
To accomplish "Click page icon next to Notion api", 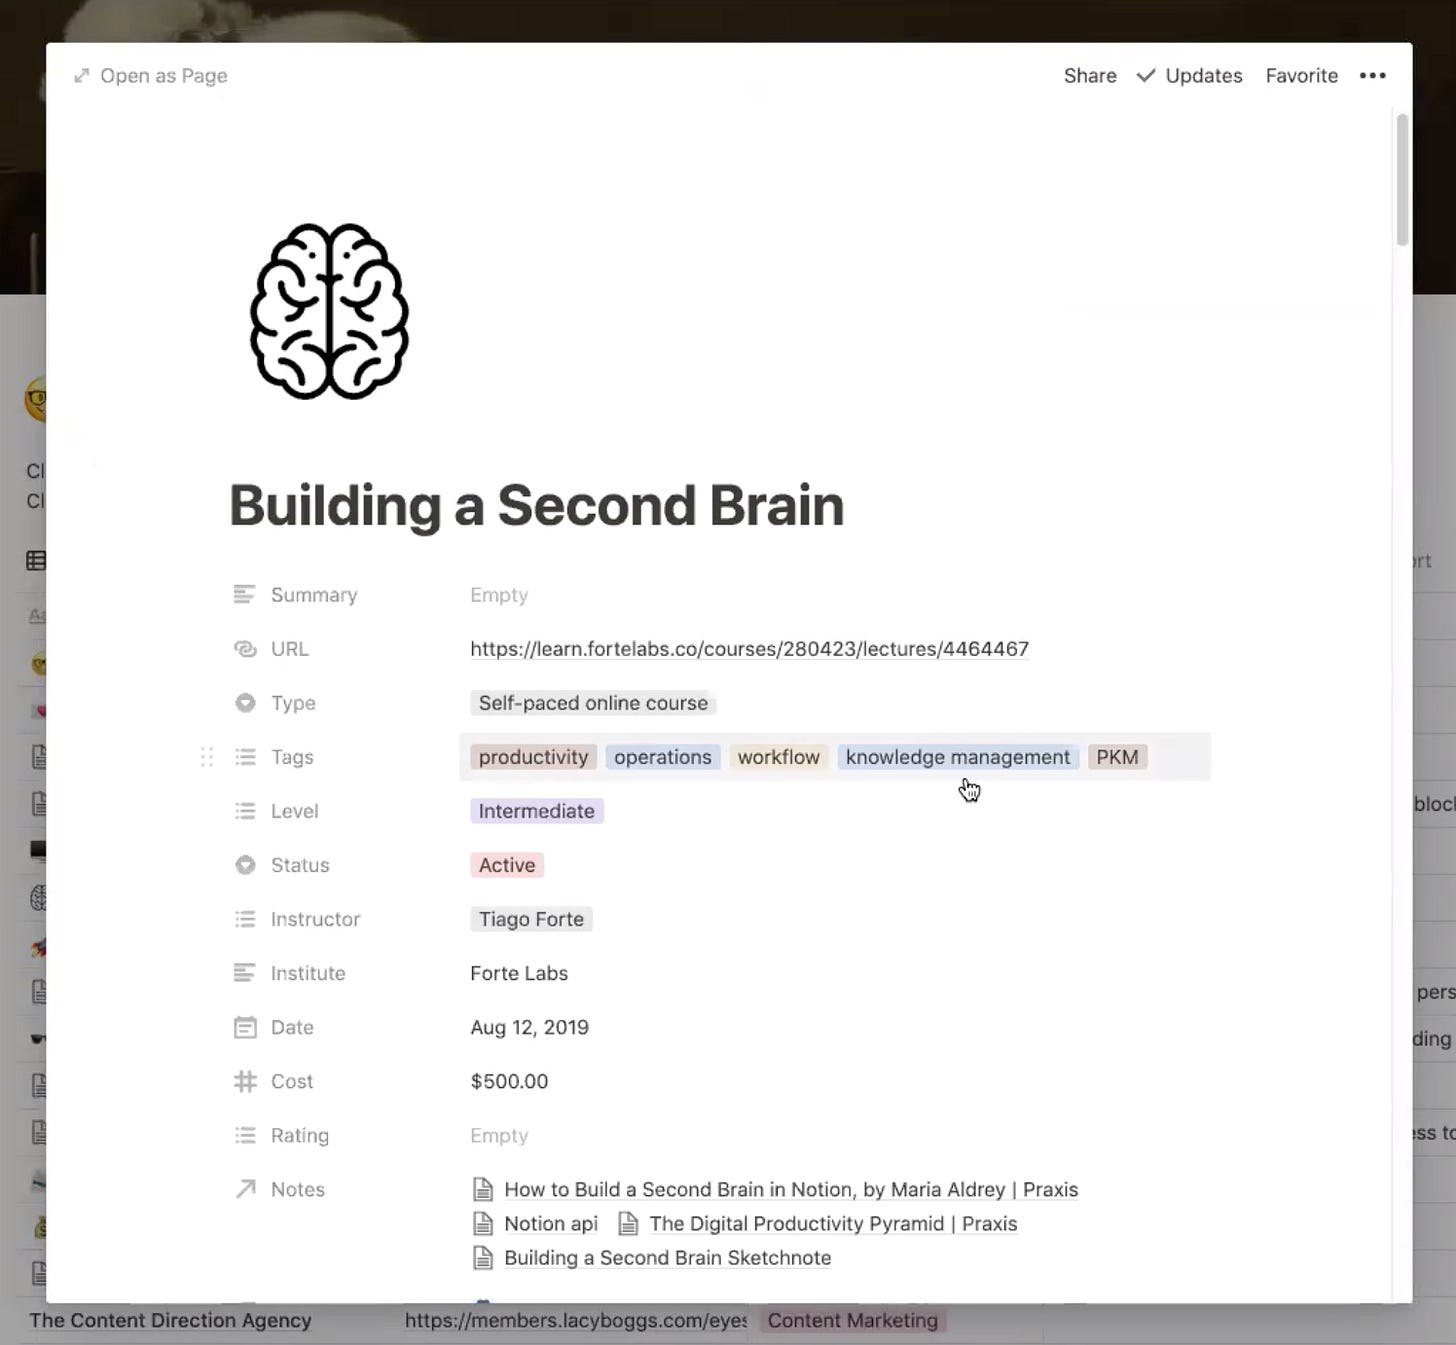I will tap(483, 1224).
